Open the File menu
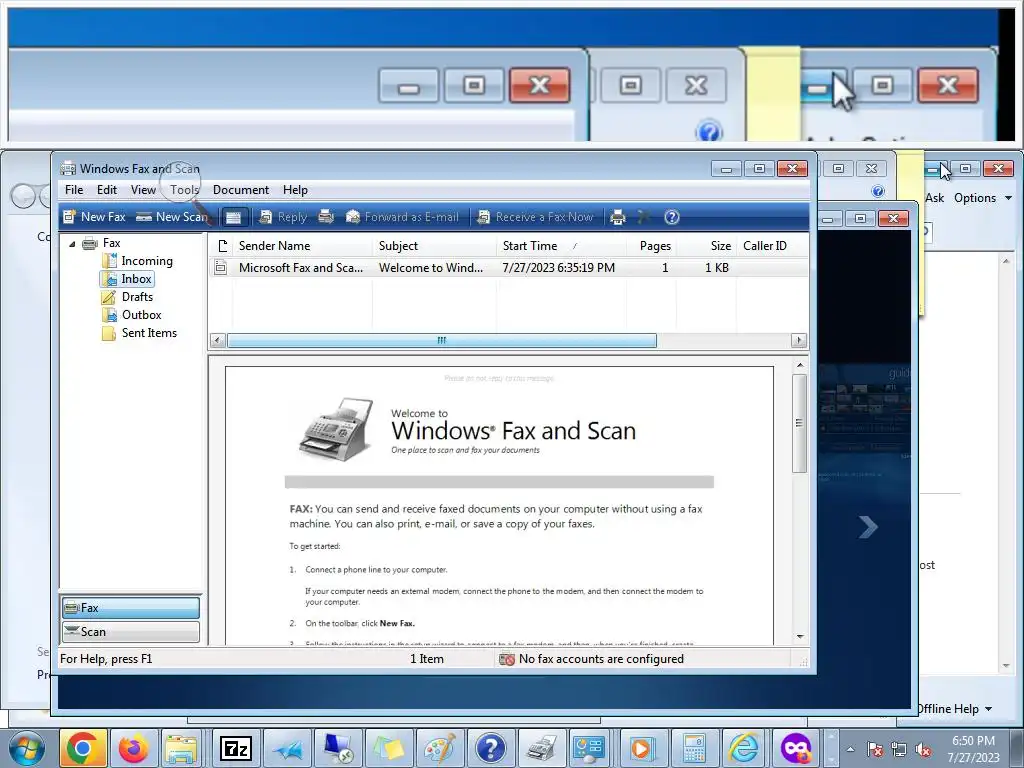 74,190
